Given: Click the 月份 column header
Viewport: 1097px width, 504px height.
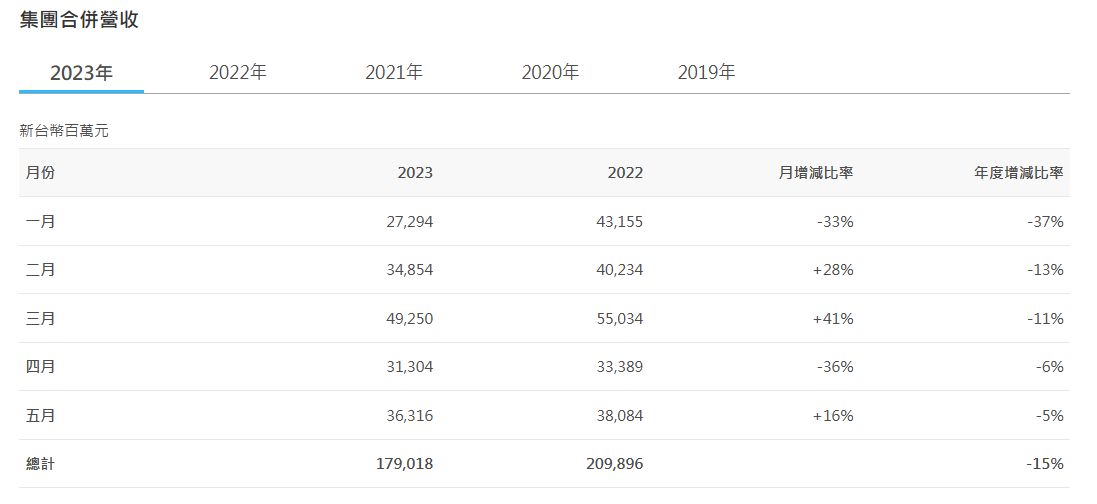Looking at the screenshot, I should [41, 173].
